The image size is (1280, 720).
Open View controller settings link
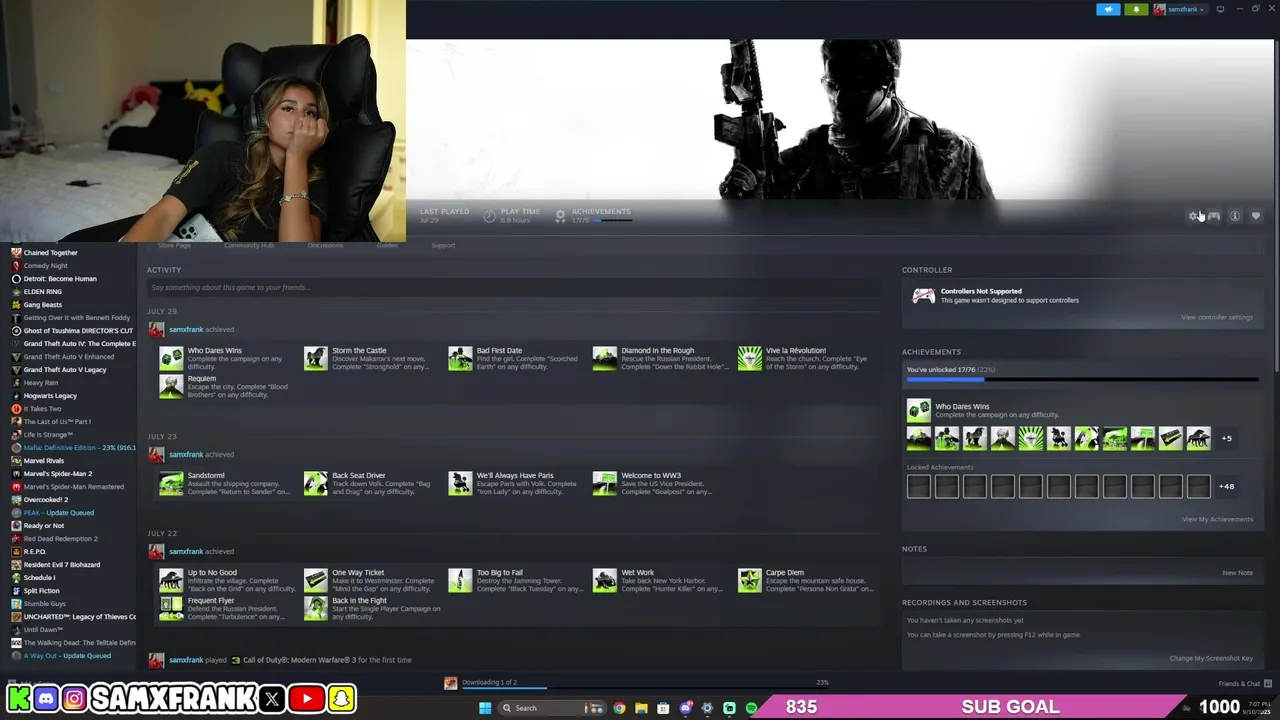(x=1217, y=317)
